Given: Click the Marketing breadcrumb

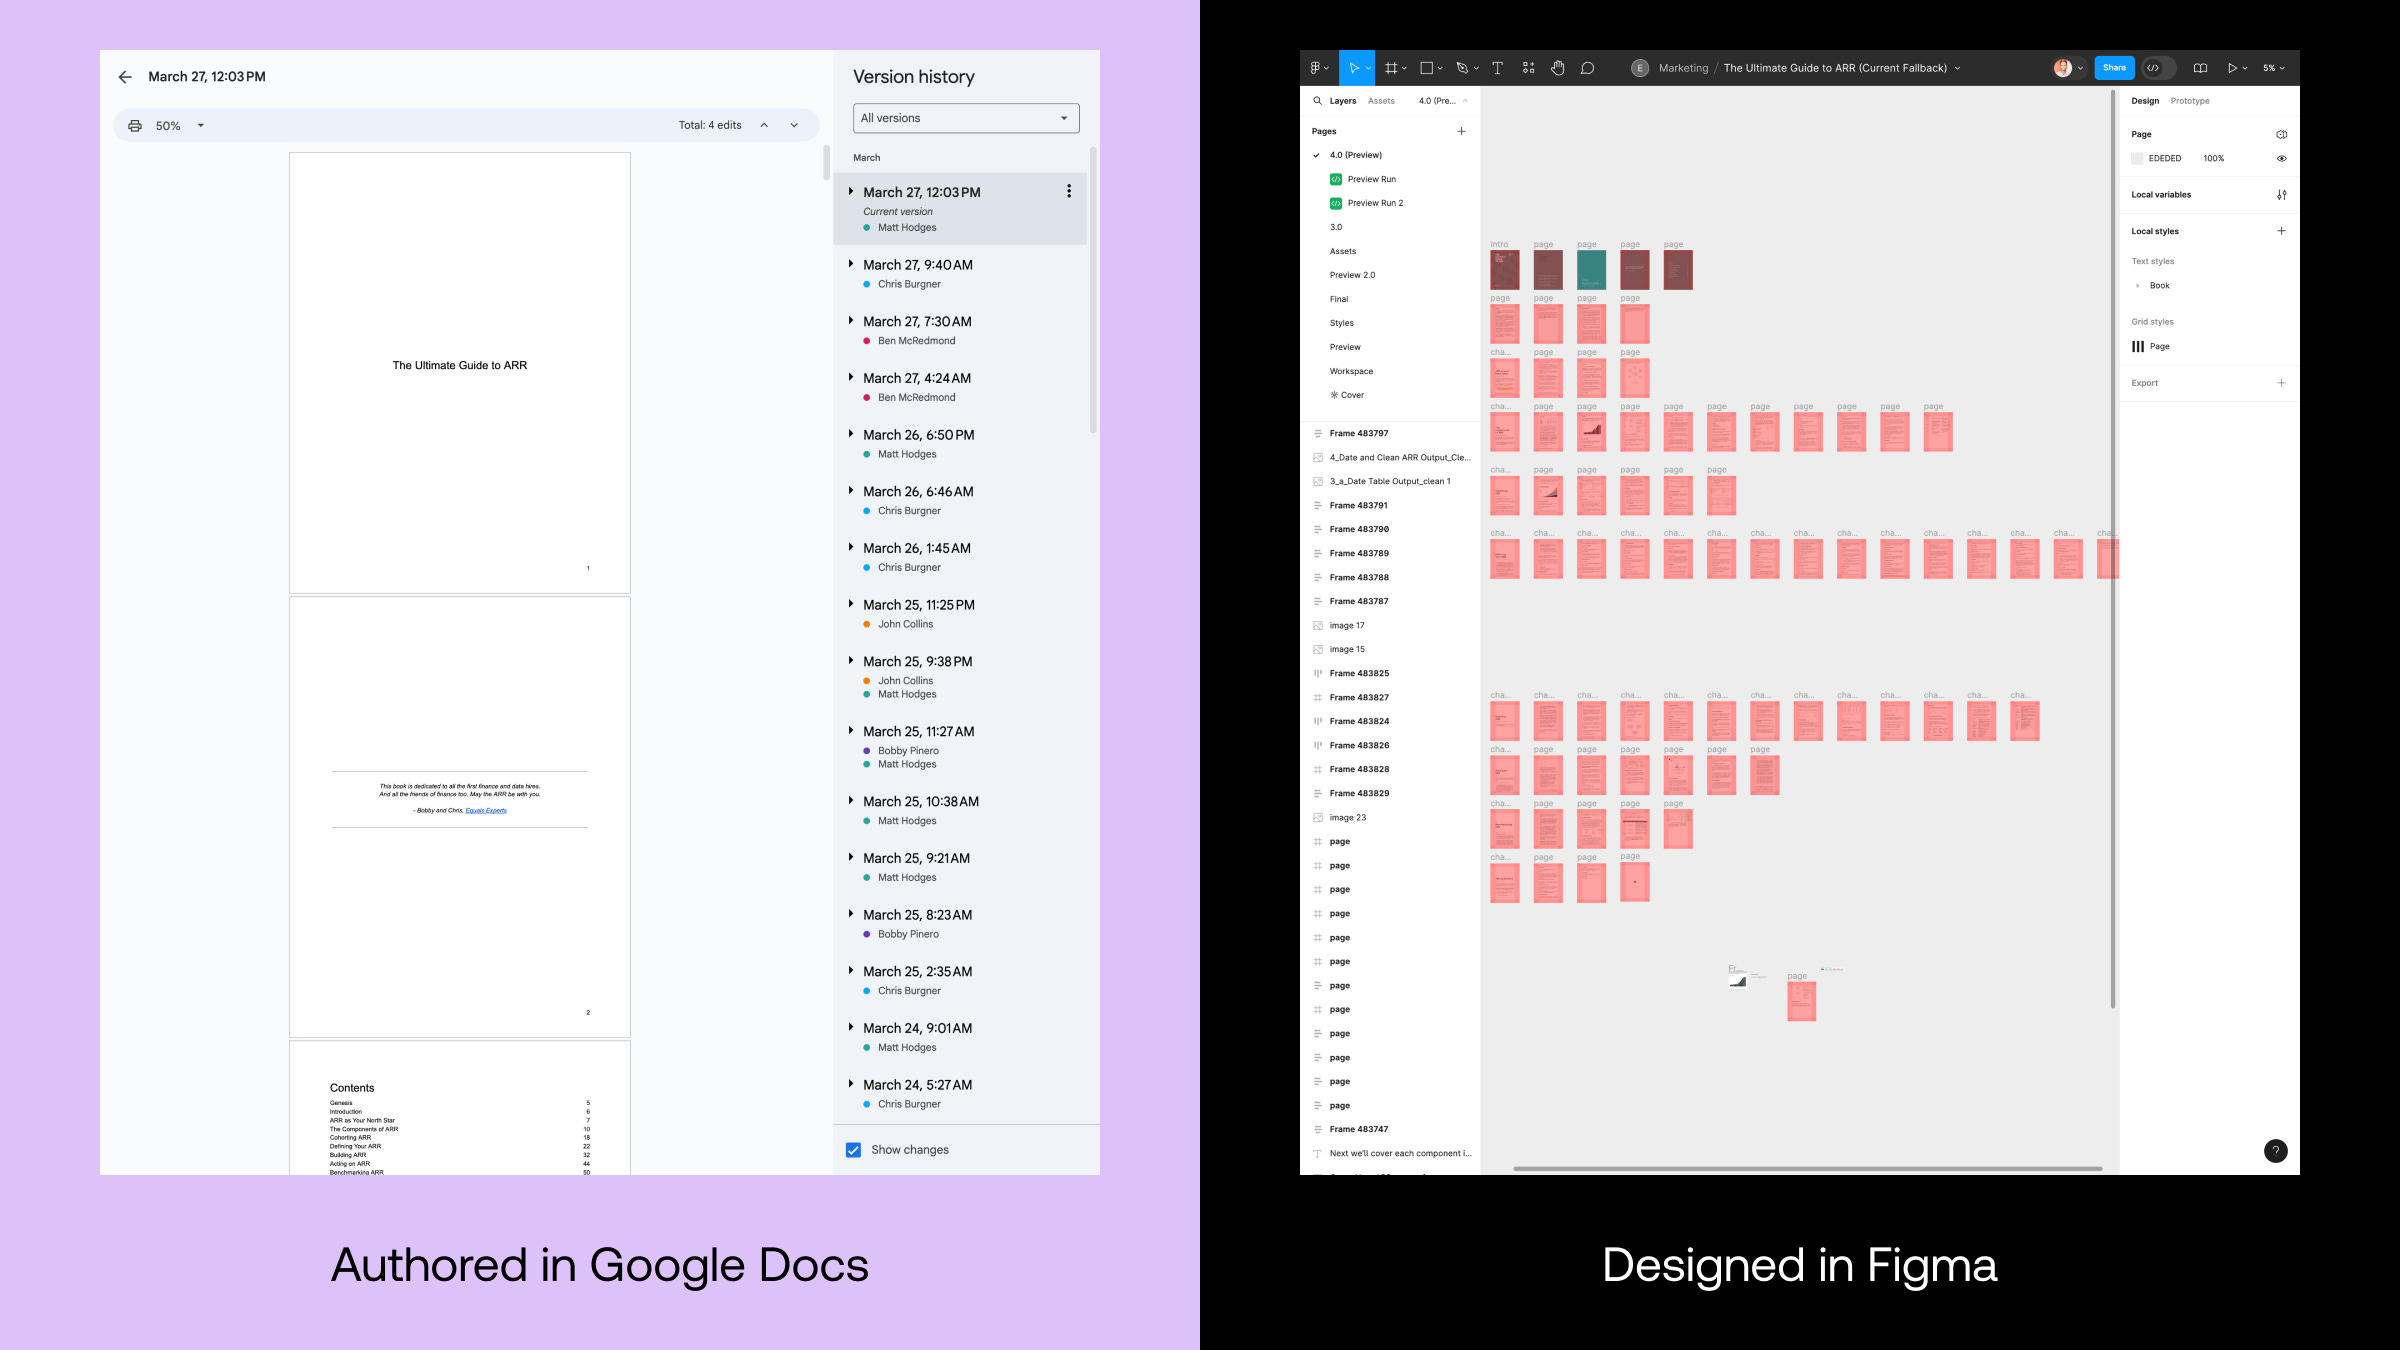Looking at the screenshot, I should pyautogui.click(x=1683, y=68).
